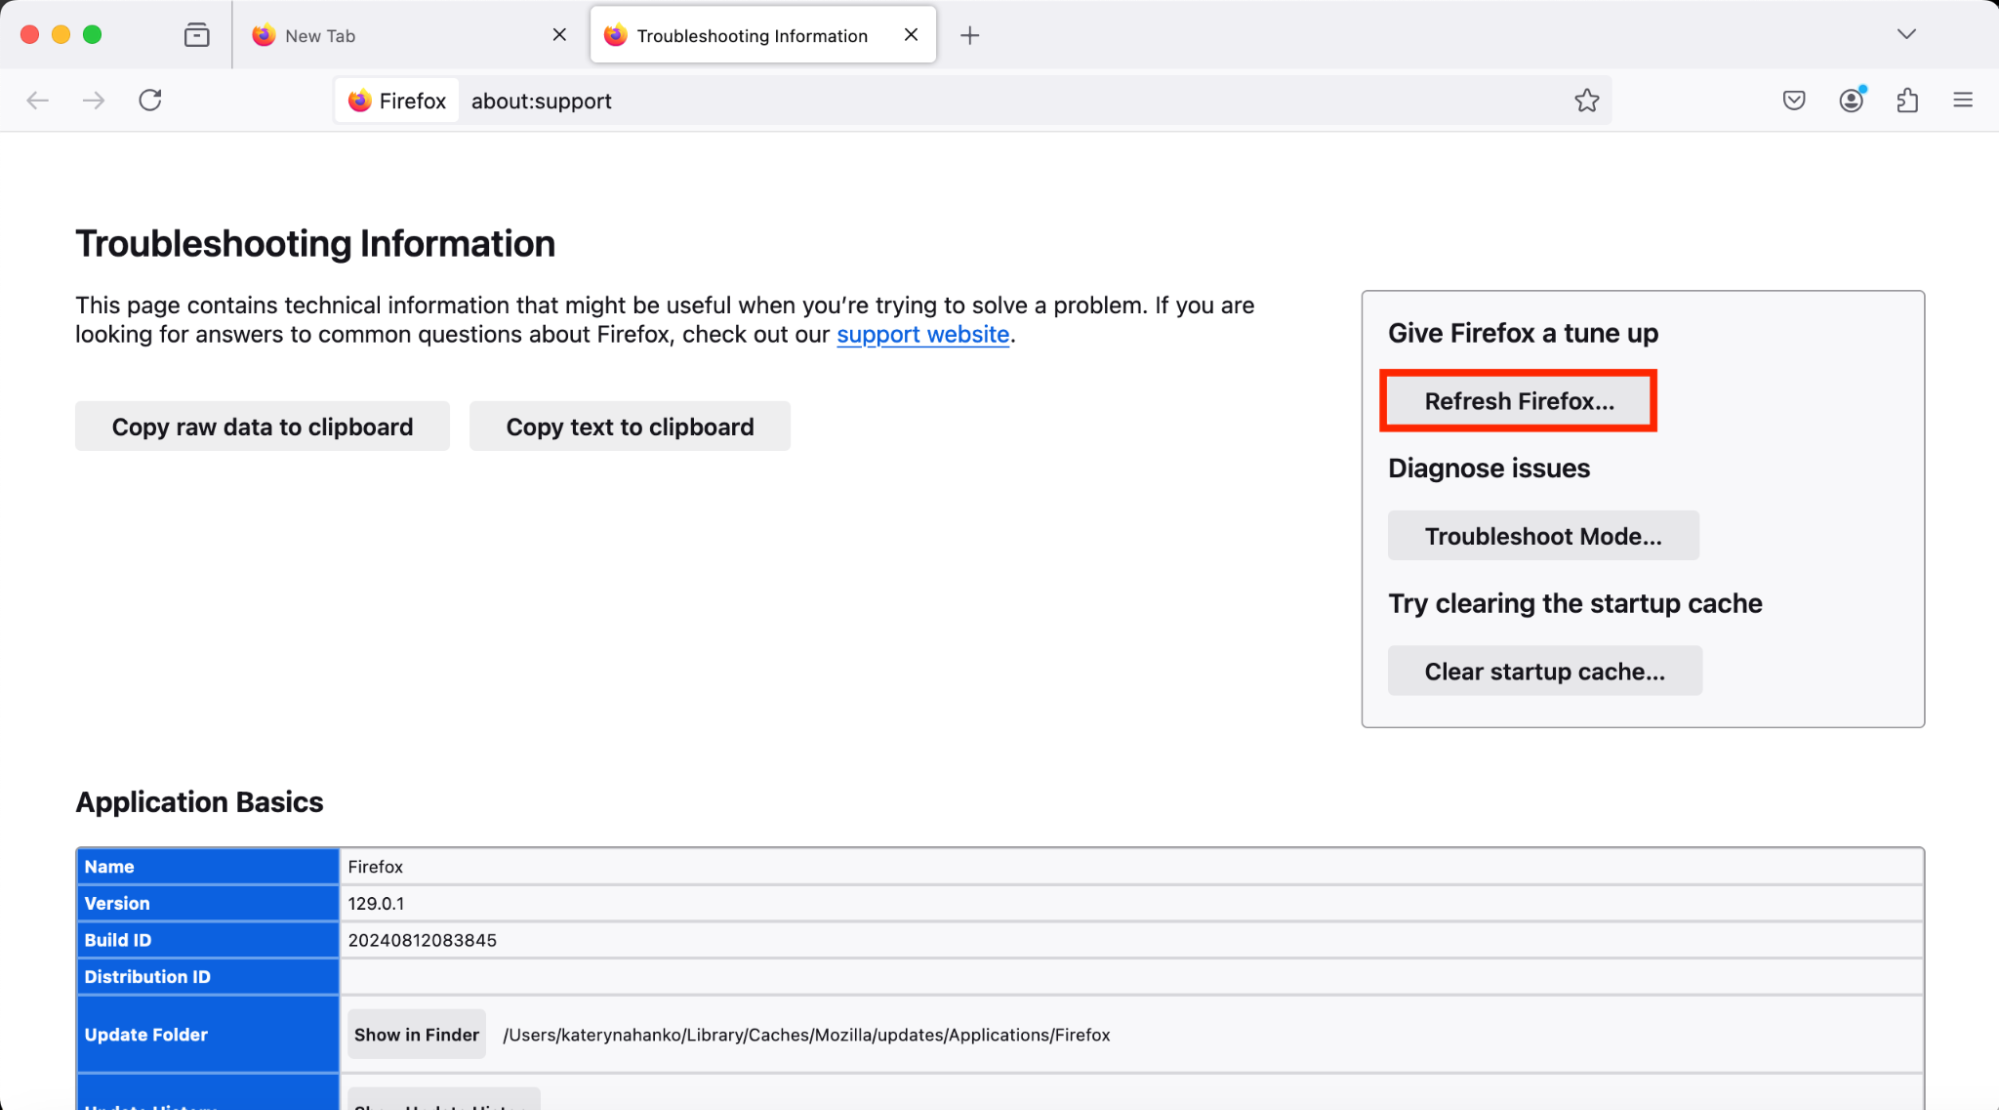Click Show in Finder for Update Folder
The width and height of the screenshot is (1999, 1110).
[x=416, y=1035]
